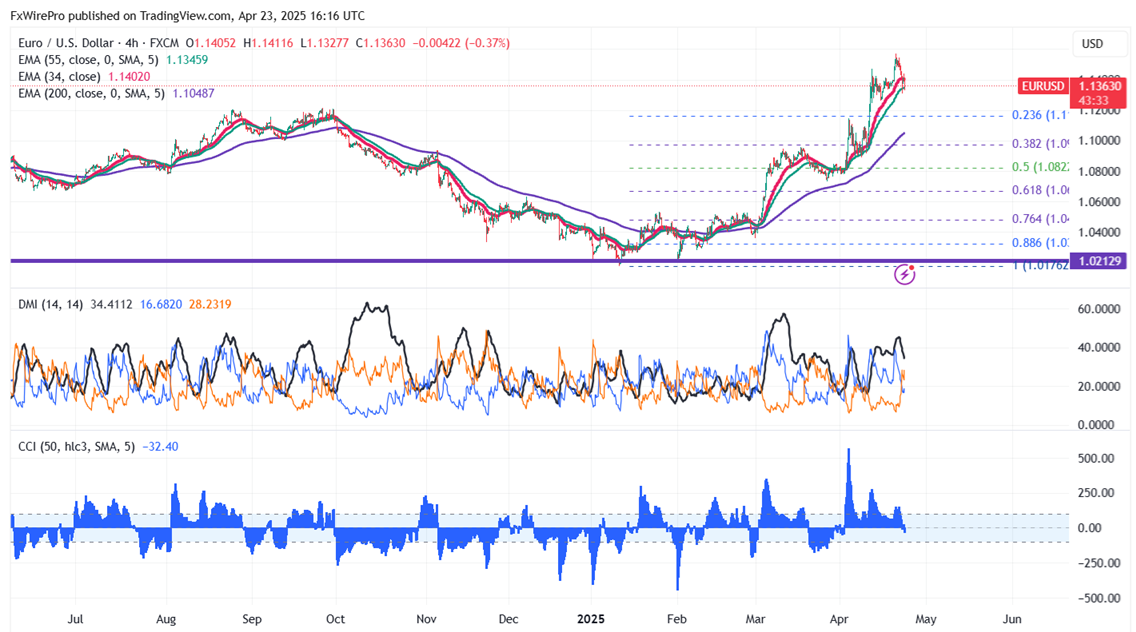Click the 0.618 Fibonacci level label

coord(1040,191)
